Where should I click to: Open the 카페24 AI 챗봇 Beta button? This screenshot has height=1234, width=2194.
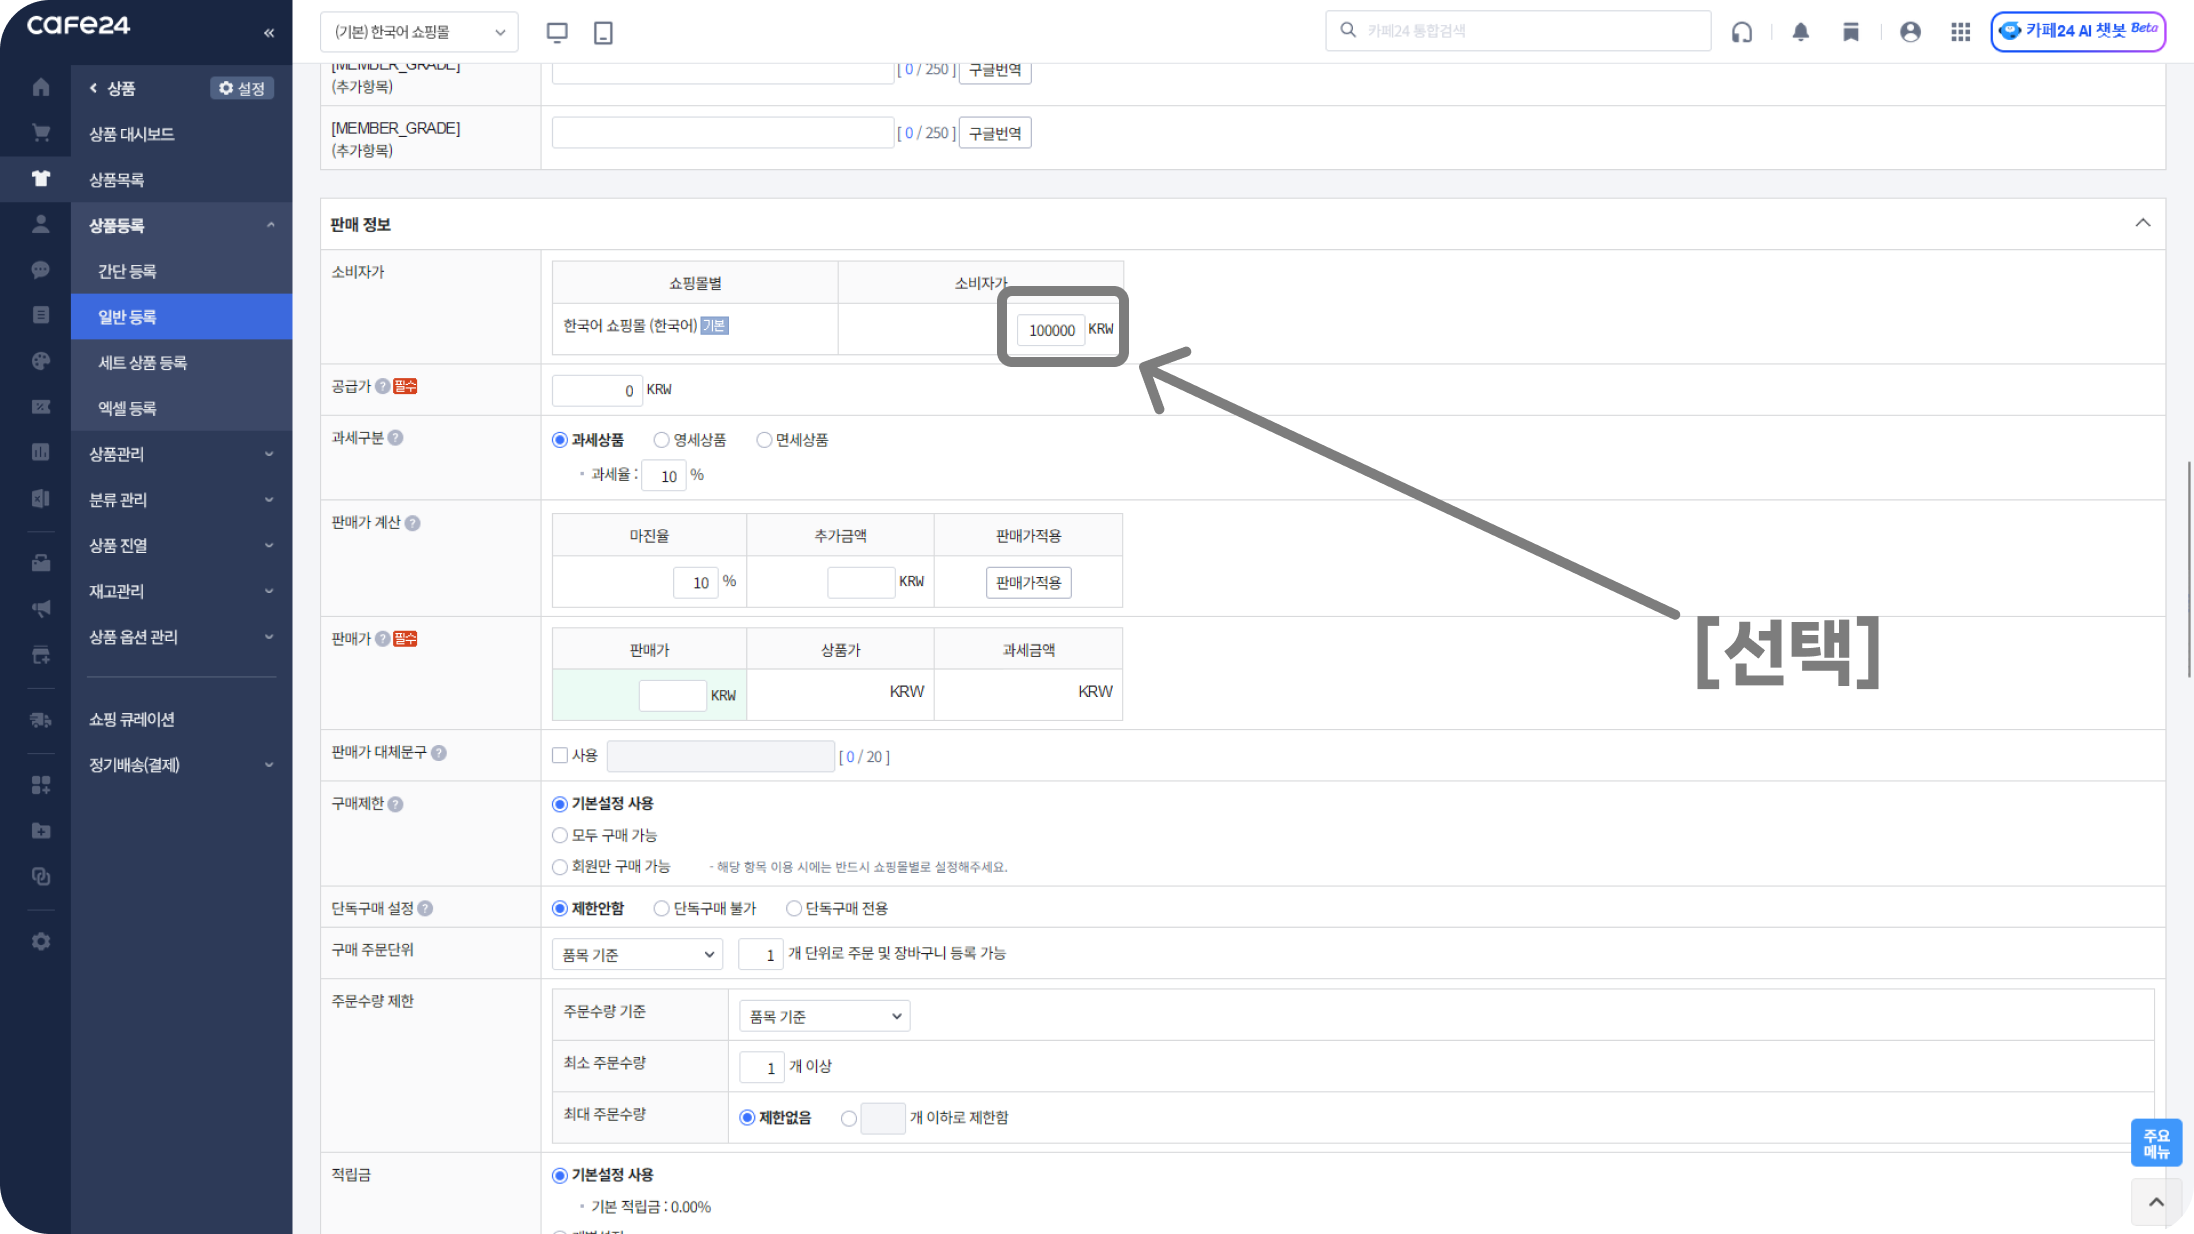[2078, 31]
